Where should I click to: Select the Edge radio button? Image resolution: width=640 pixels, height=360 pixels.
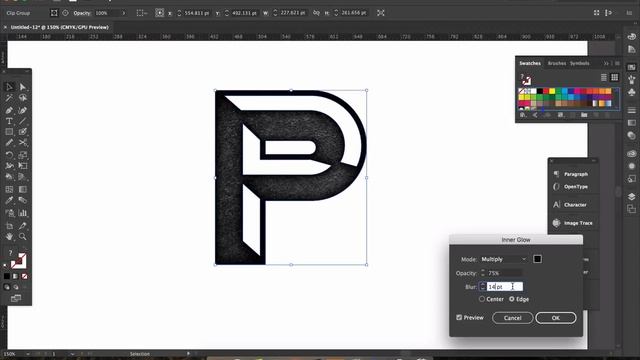[x=511, y=299]
